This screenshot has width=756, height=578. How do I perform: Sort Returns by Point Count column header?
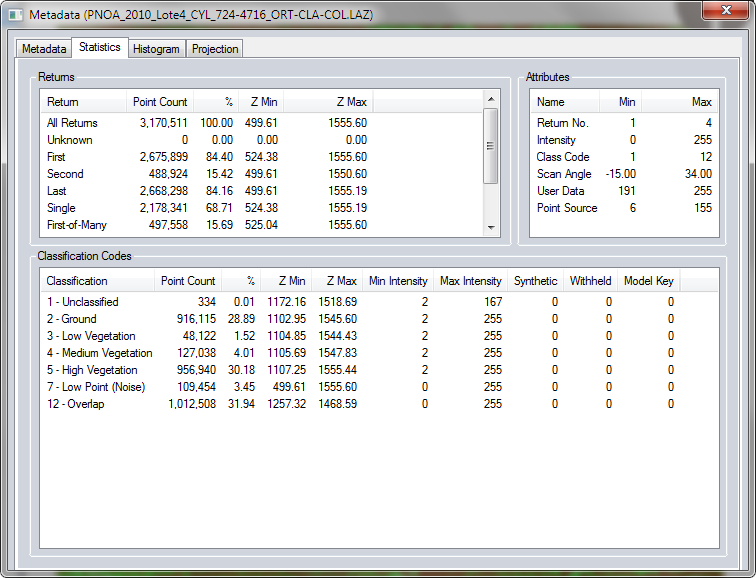159,102
